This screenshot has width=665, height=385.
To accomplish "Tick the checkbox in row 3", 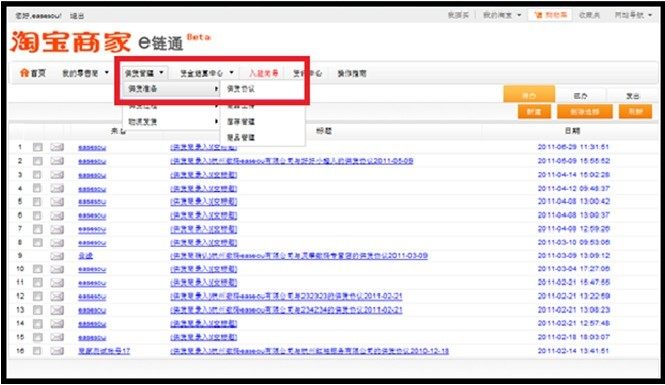I will point(37,175).
